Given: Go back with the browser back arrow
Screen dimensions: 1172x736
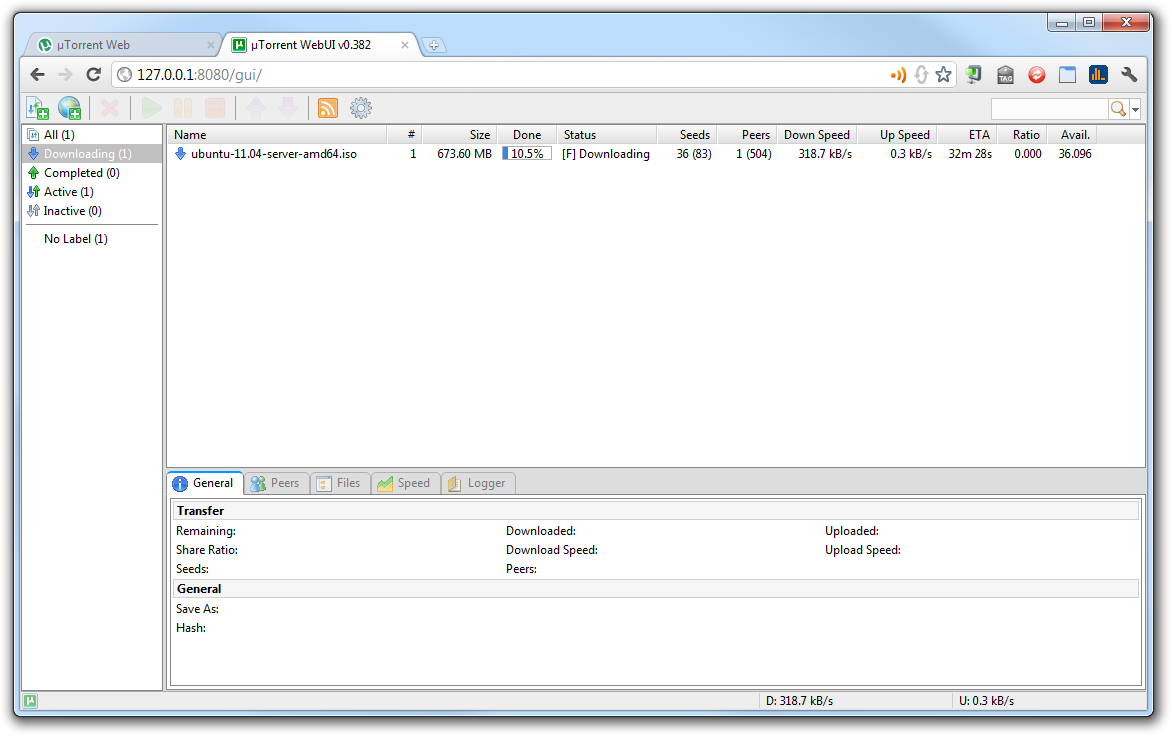Looking at the screenshot, I should 37,75.
